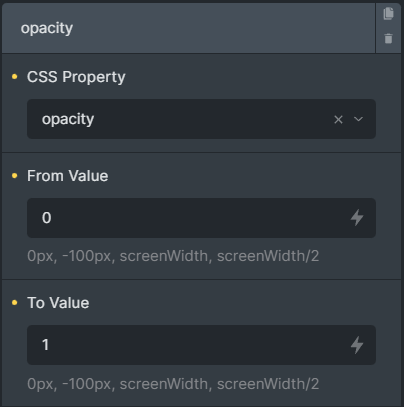The height and width of the screenshot is (407, 404).
Task: Open dynamic data for To Value
Action: click(357, 345)
